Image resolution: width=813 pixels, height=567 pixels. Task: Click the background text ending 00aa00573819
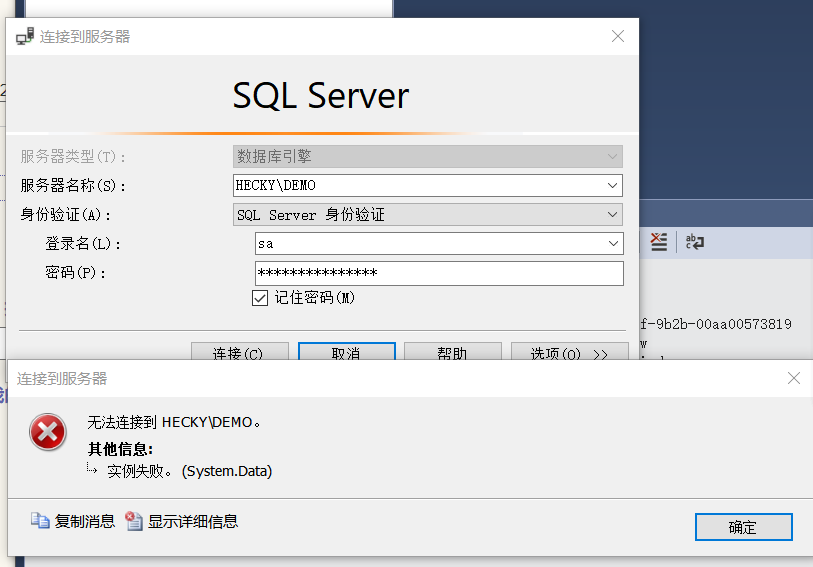point(716,324)
